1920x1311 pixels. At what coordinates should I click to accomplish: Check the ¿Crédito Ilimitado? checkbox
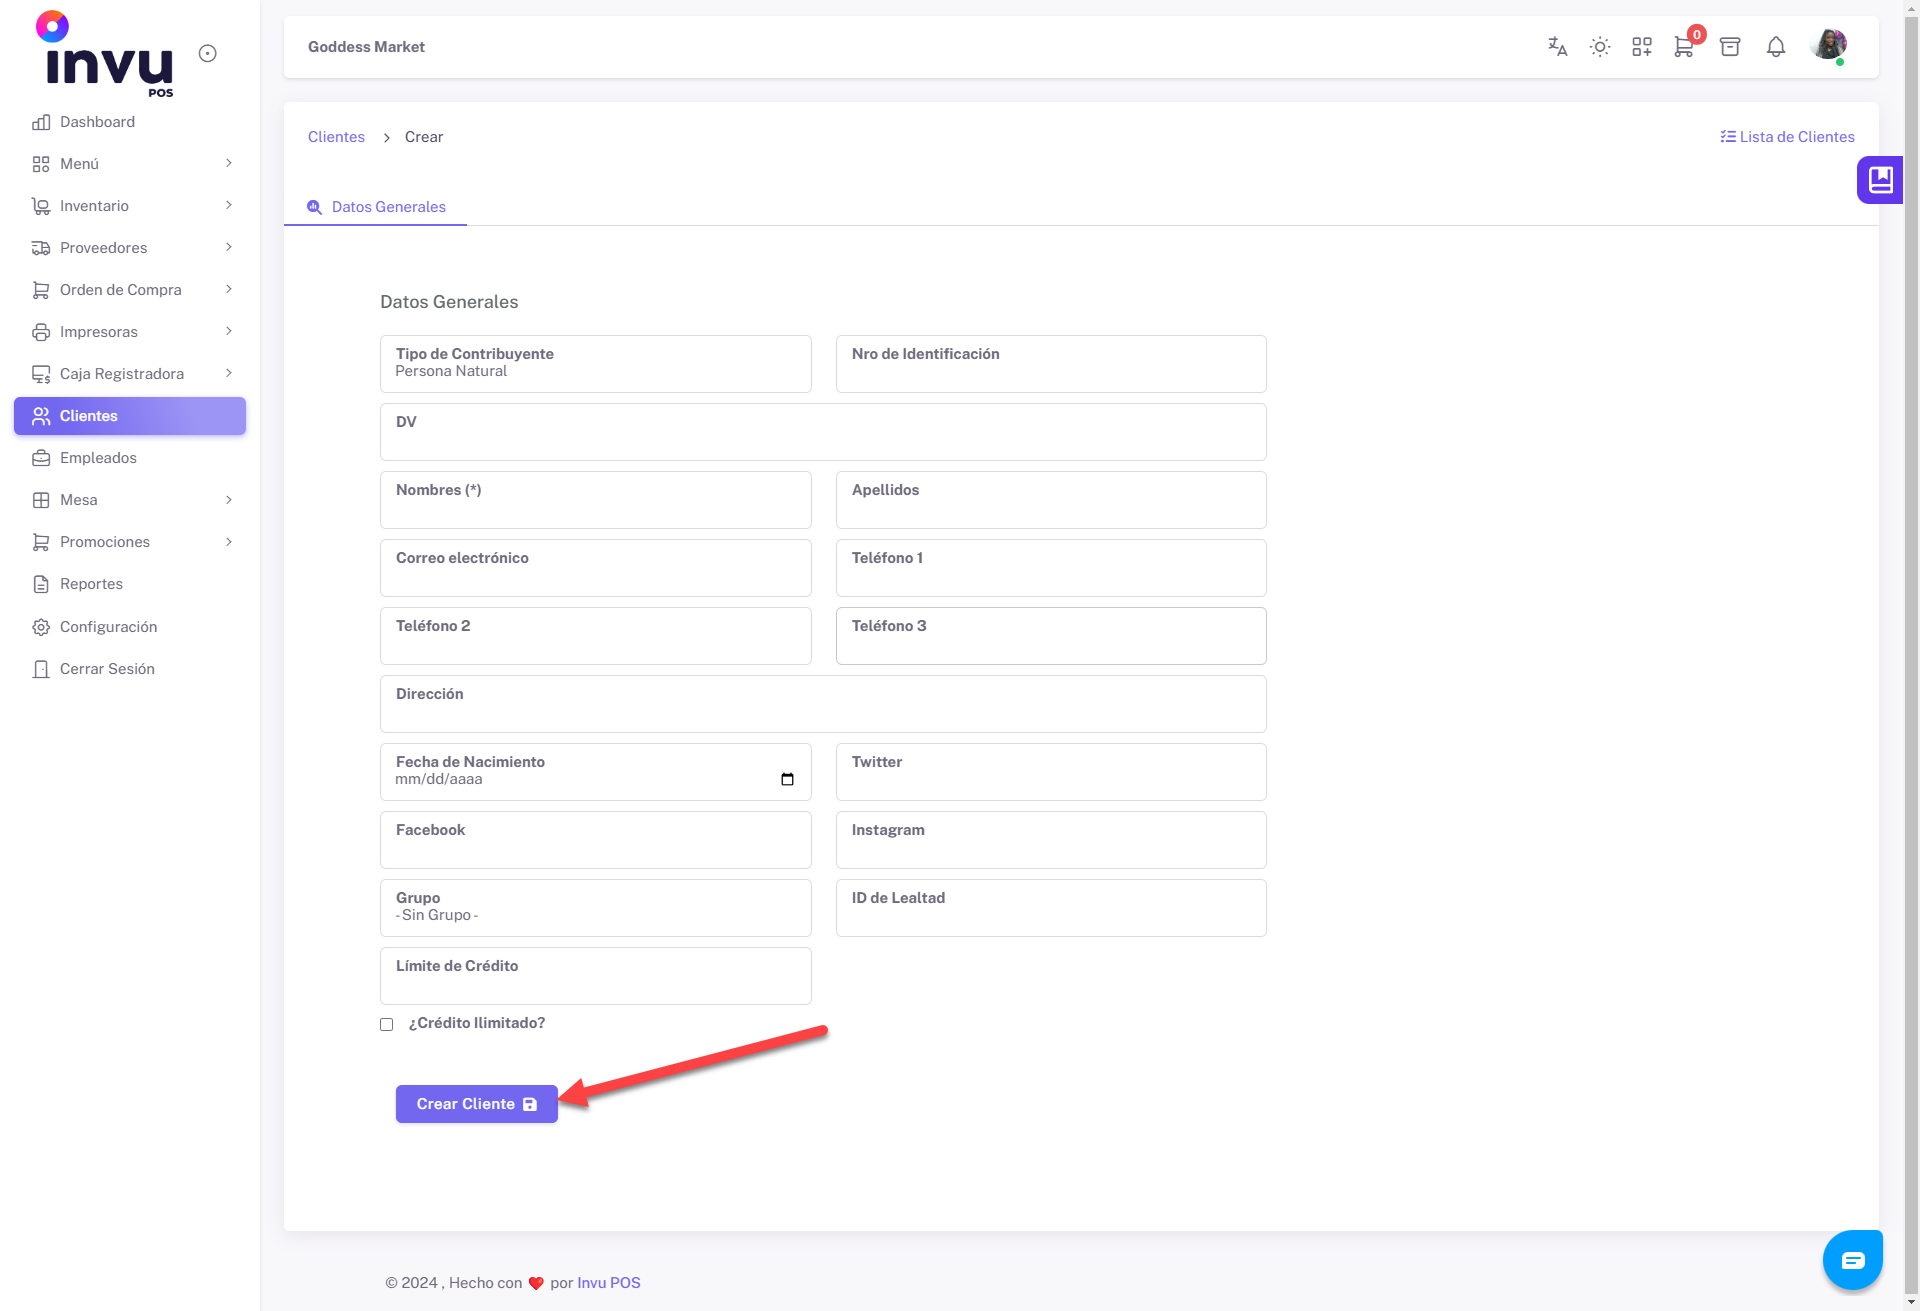point(387,1024)
